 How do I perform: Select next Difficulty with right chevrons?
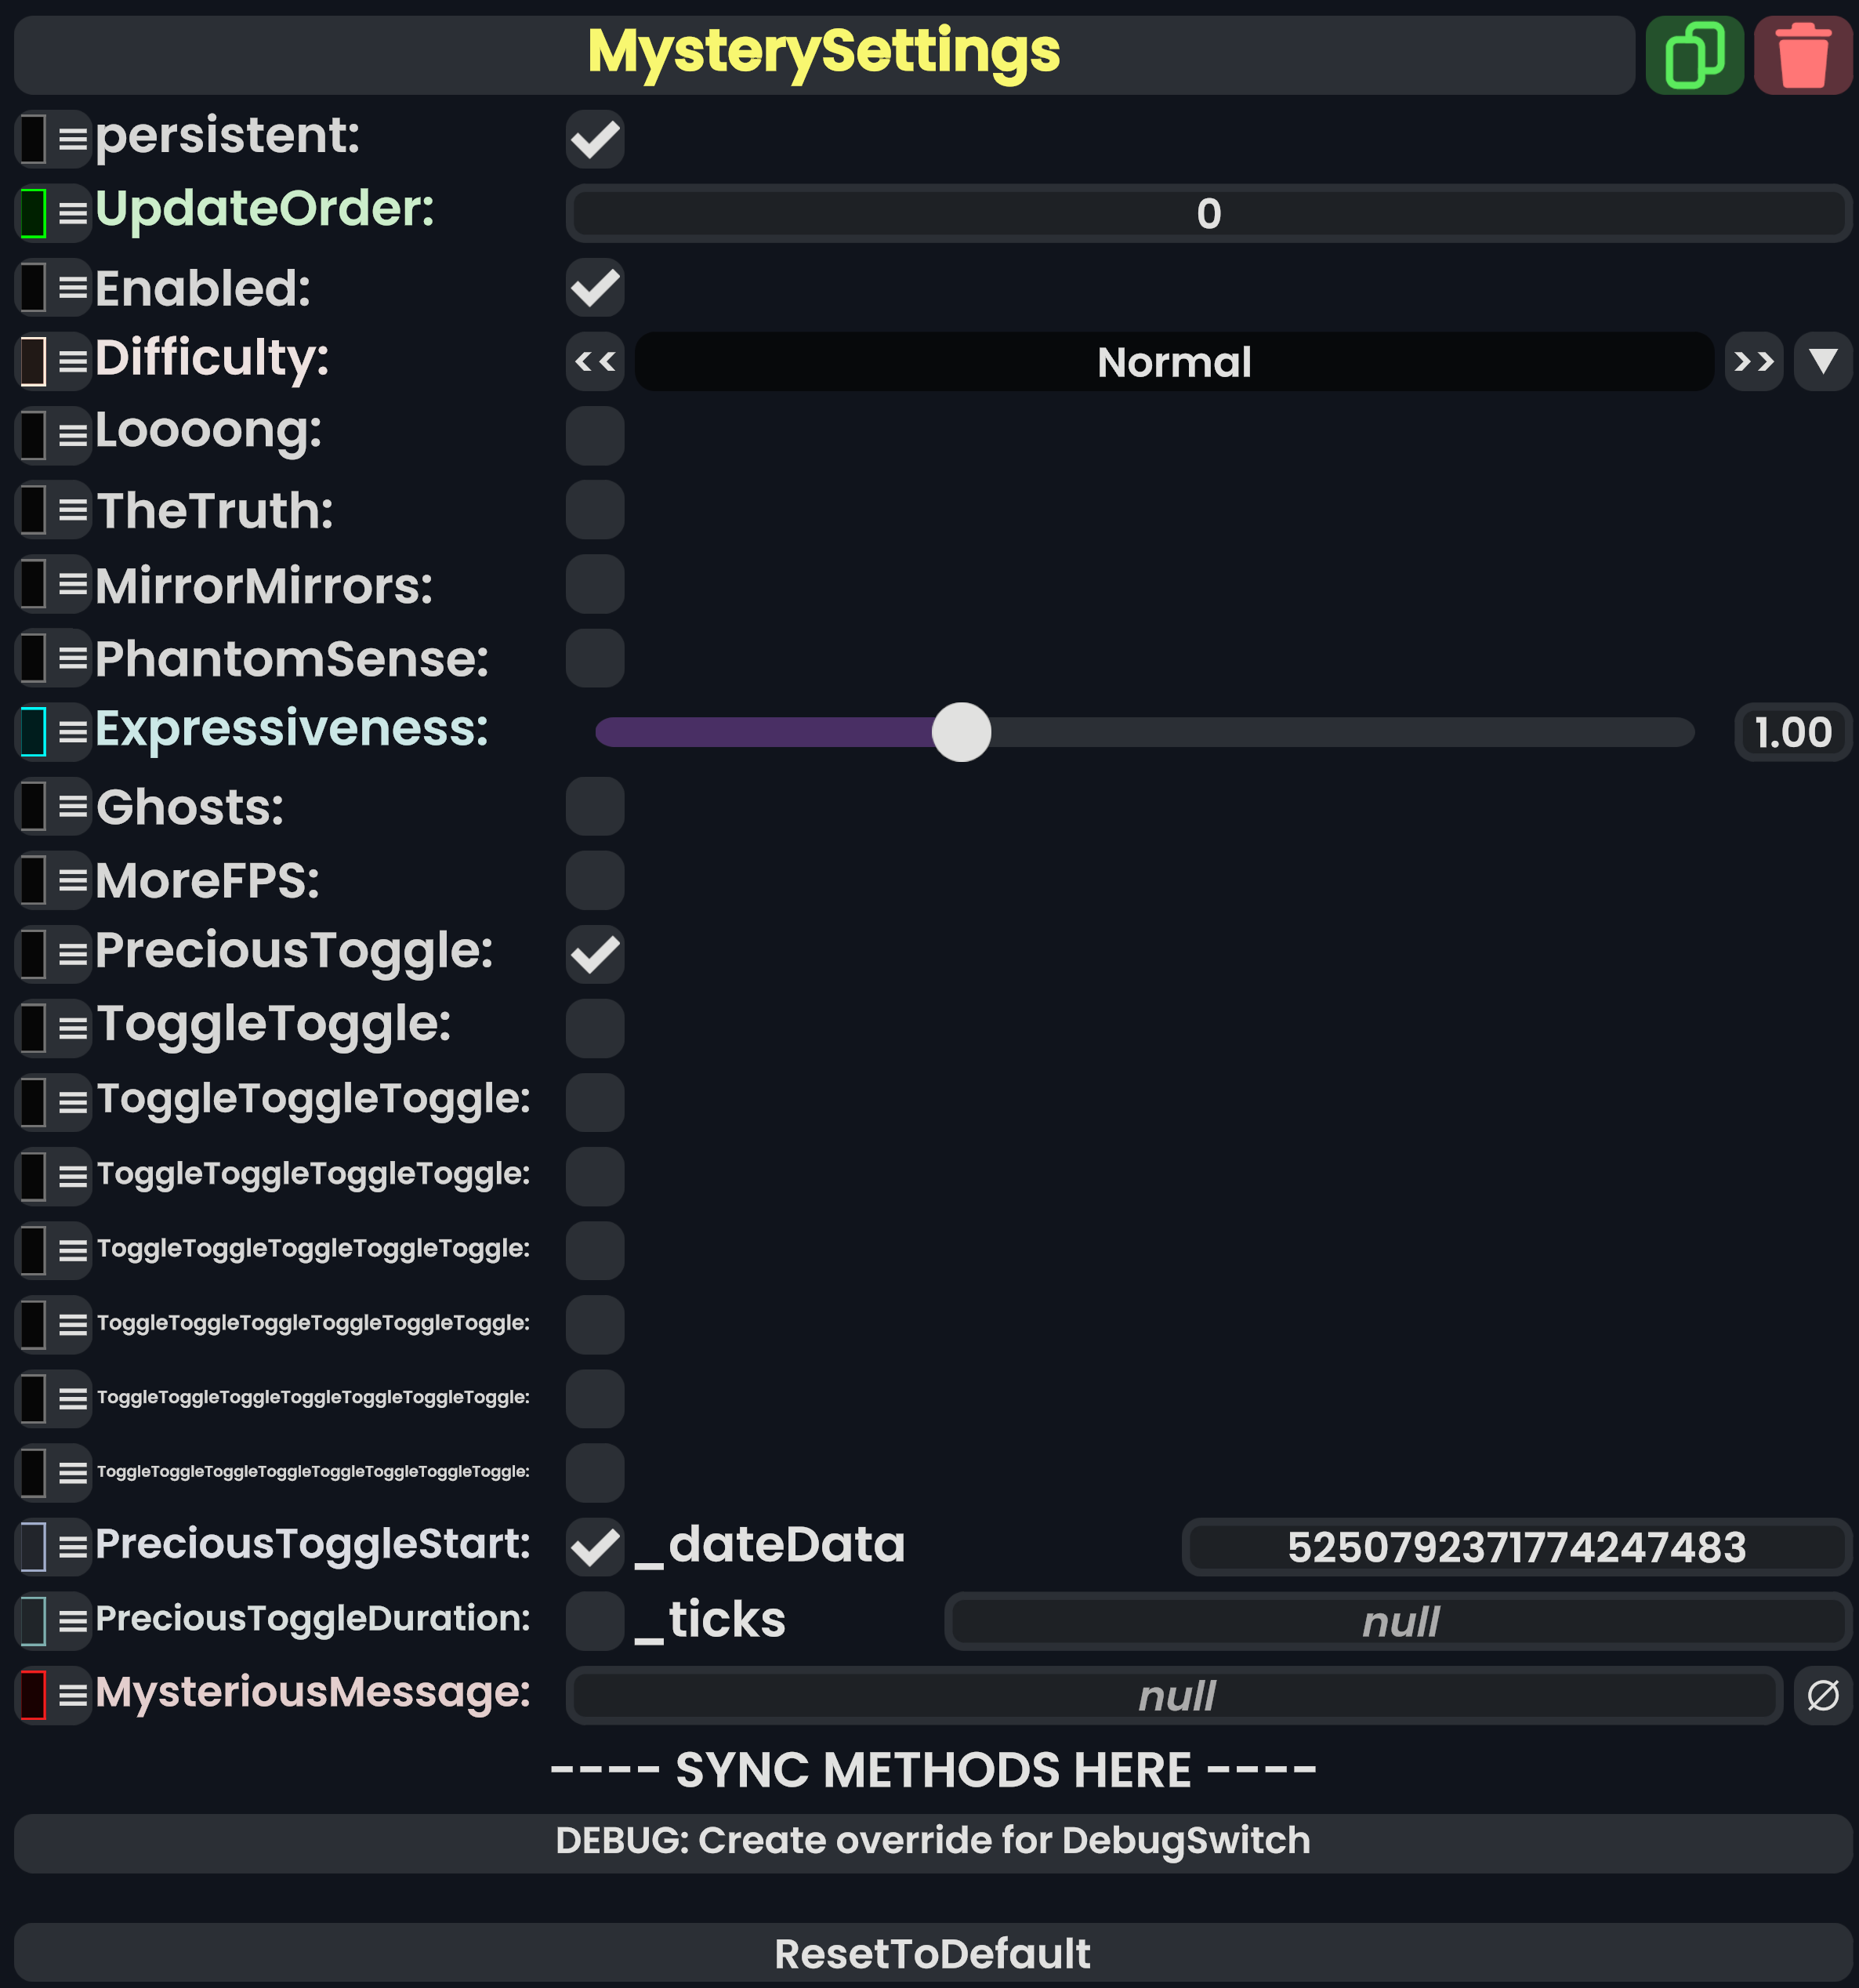[x=1753, y=361]
